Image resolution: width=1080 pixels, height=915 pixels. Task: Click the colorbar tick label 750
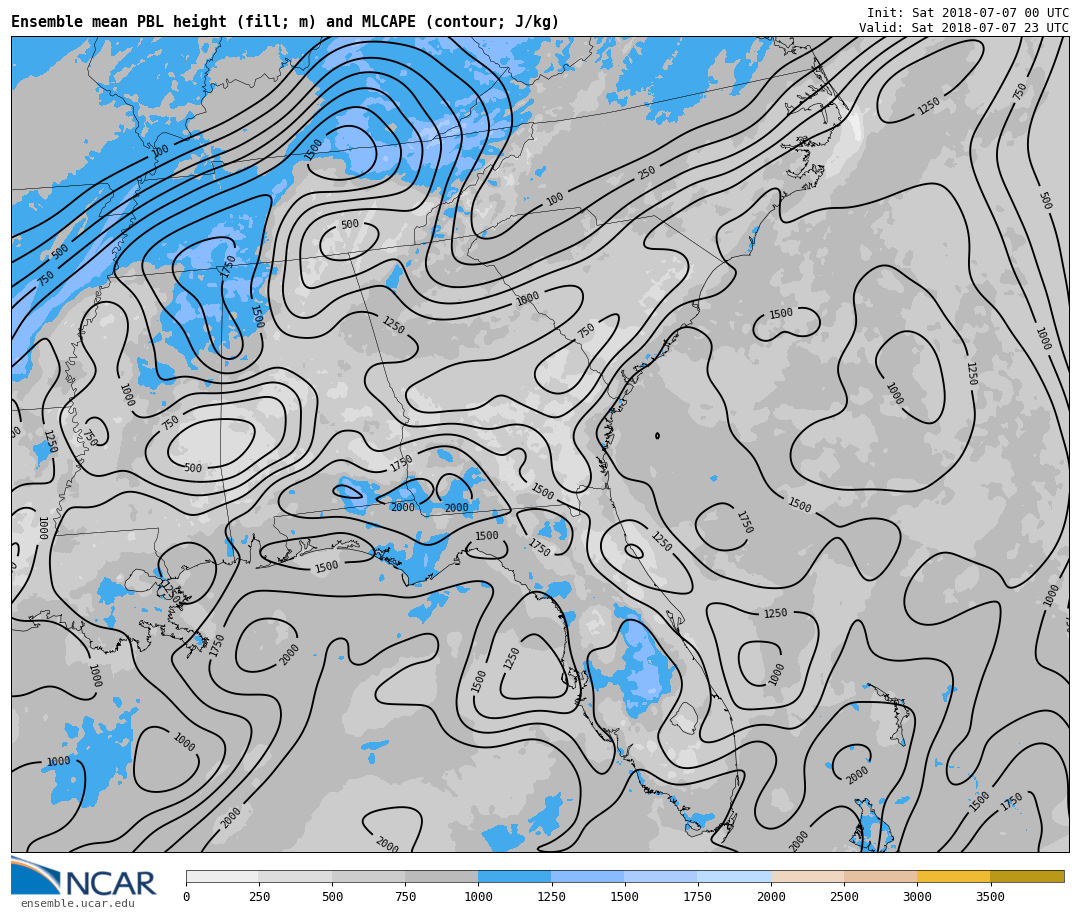(x=405, y=897)
